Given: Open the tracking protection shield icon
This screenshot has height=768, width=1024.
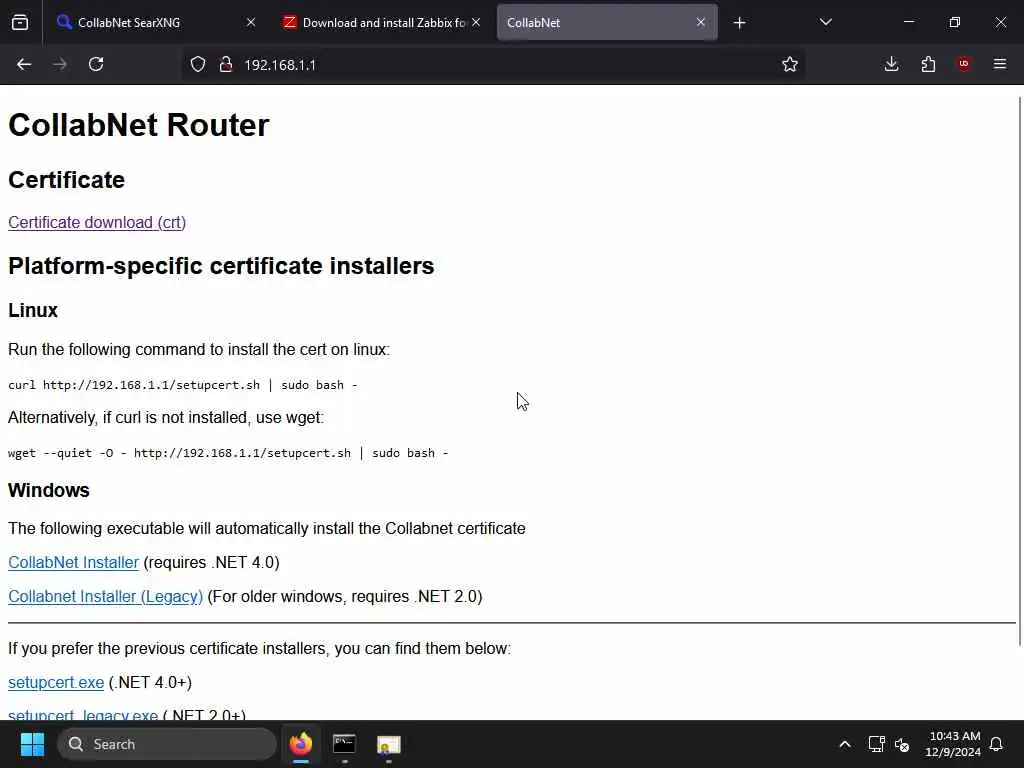Looking at the screenshot, I should coord(198,64).
